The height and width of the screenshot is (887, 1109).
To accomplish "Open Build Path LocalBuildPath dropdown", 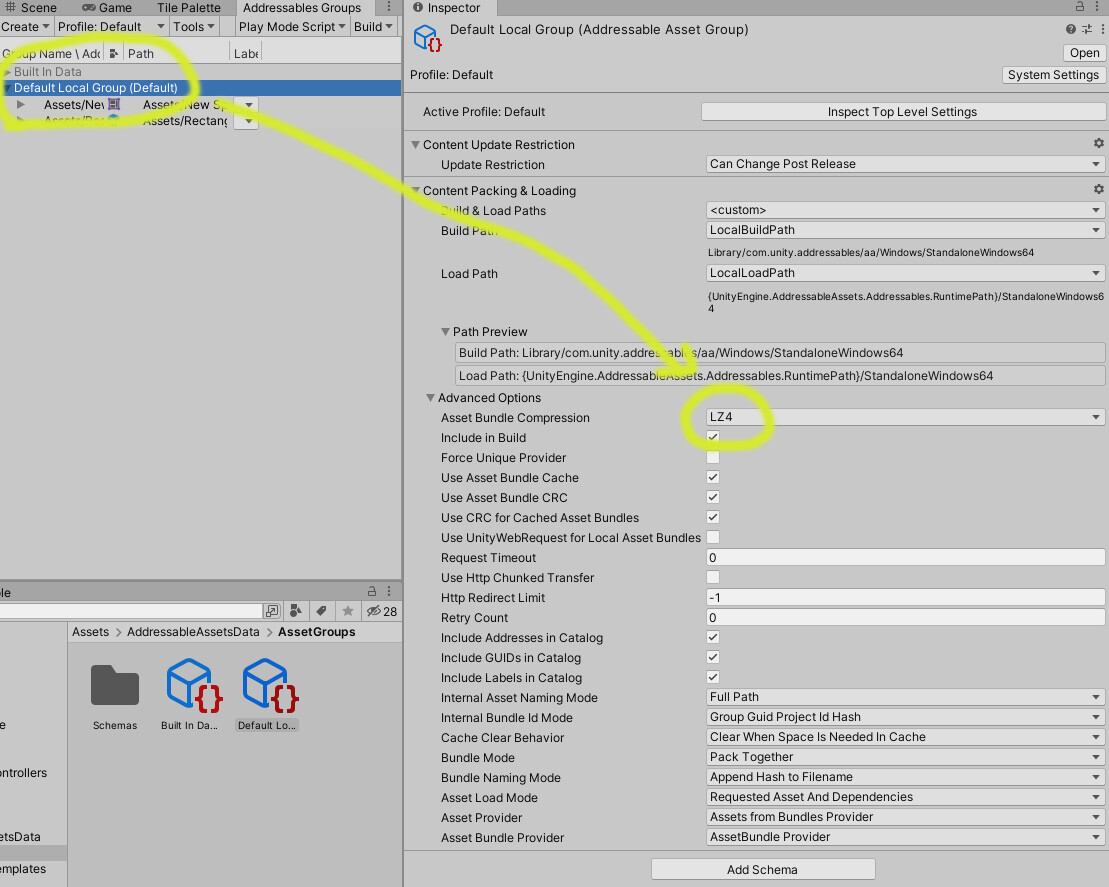I will point(905,230).
